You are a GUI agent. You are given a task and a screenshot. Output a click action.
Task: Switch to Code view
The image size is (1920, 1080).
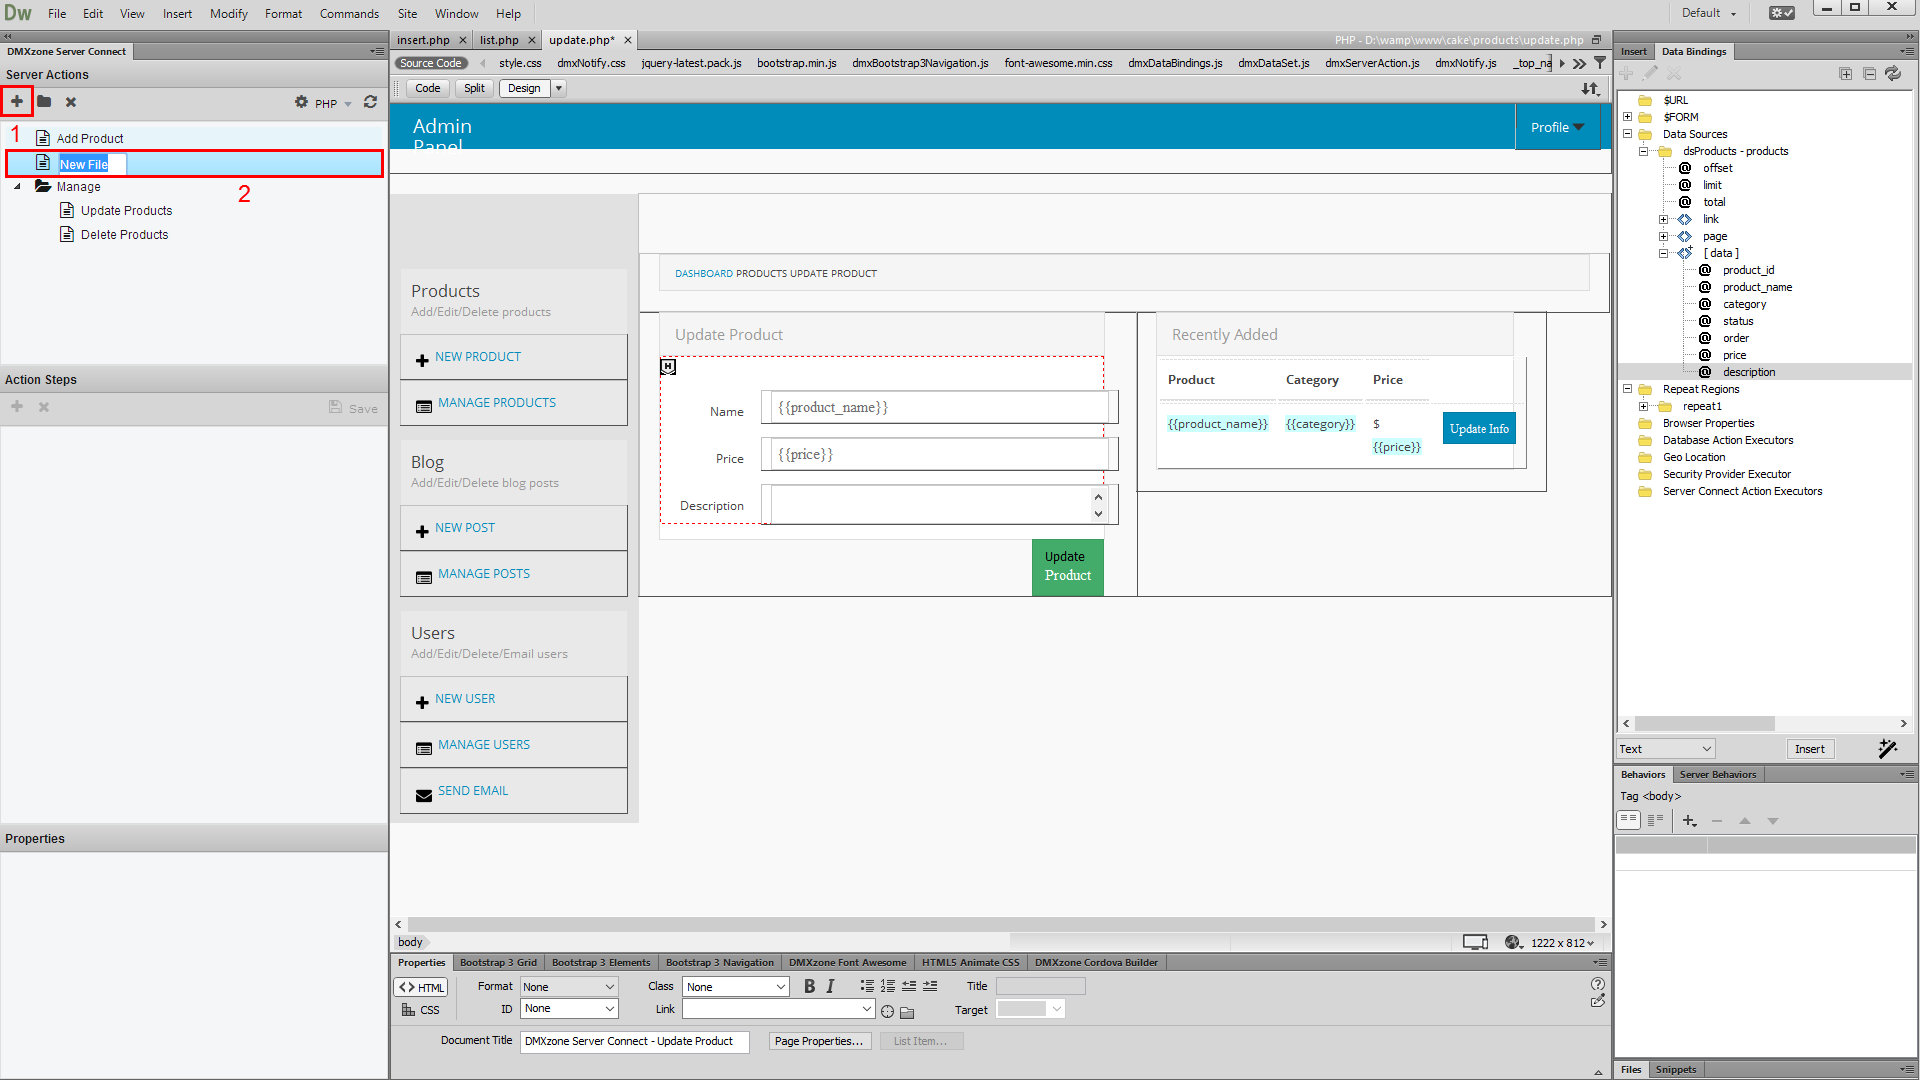(x=428, y=88)
